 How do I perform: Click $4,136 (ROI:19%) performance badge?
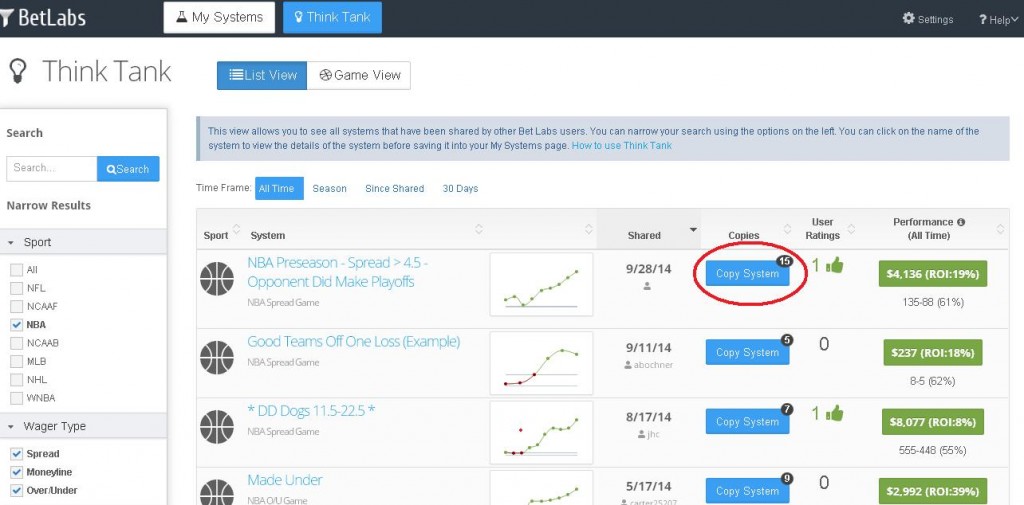(x=933, y=274)
